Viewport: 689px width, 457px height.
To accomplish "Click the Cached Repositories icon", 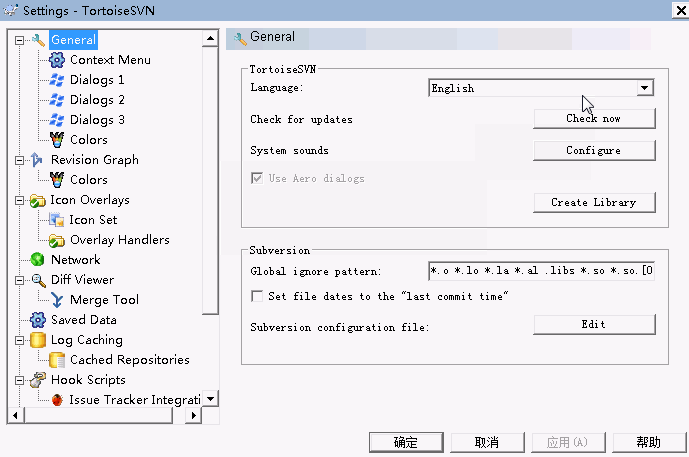I will click(57, 360).
